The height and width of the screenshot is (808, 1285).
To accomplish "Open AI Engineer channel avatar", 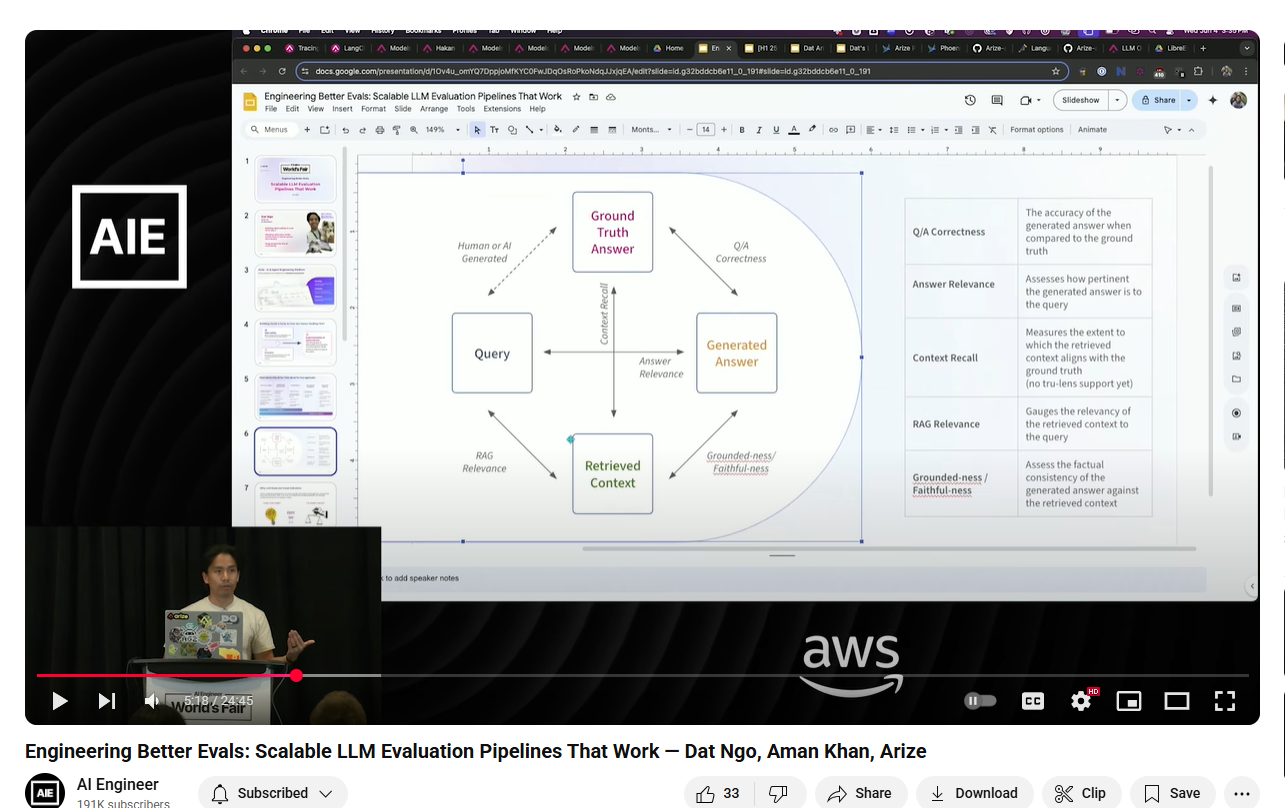I will pyautogui.click(x=45, y=791).
